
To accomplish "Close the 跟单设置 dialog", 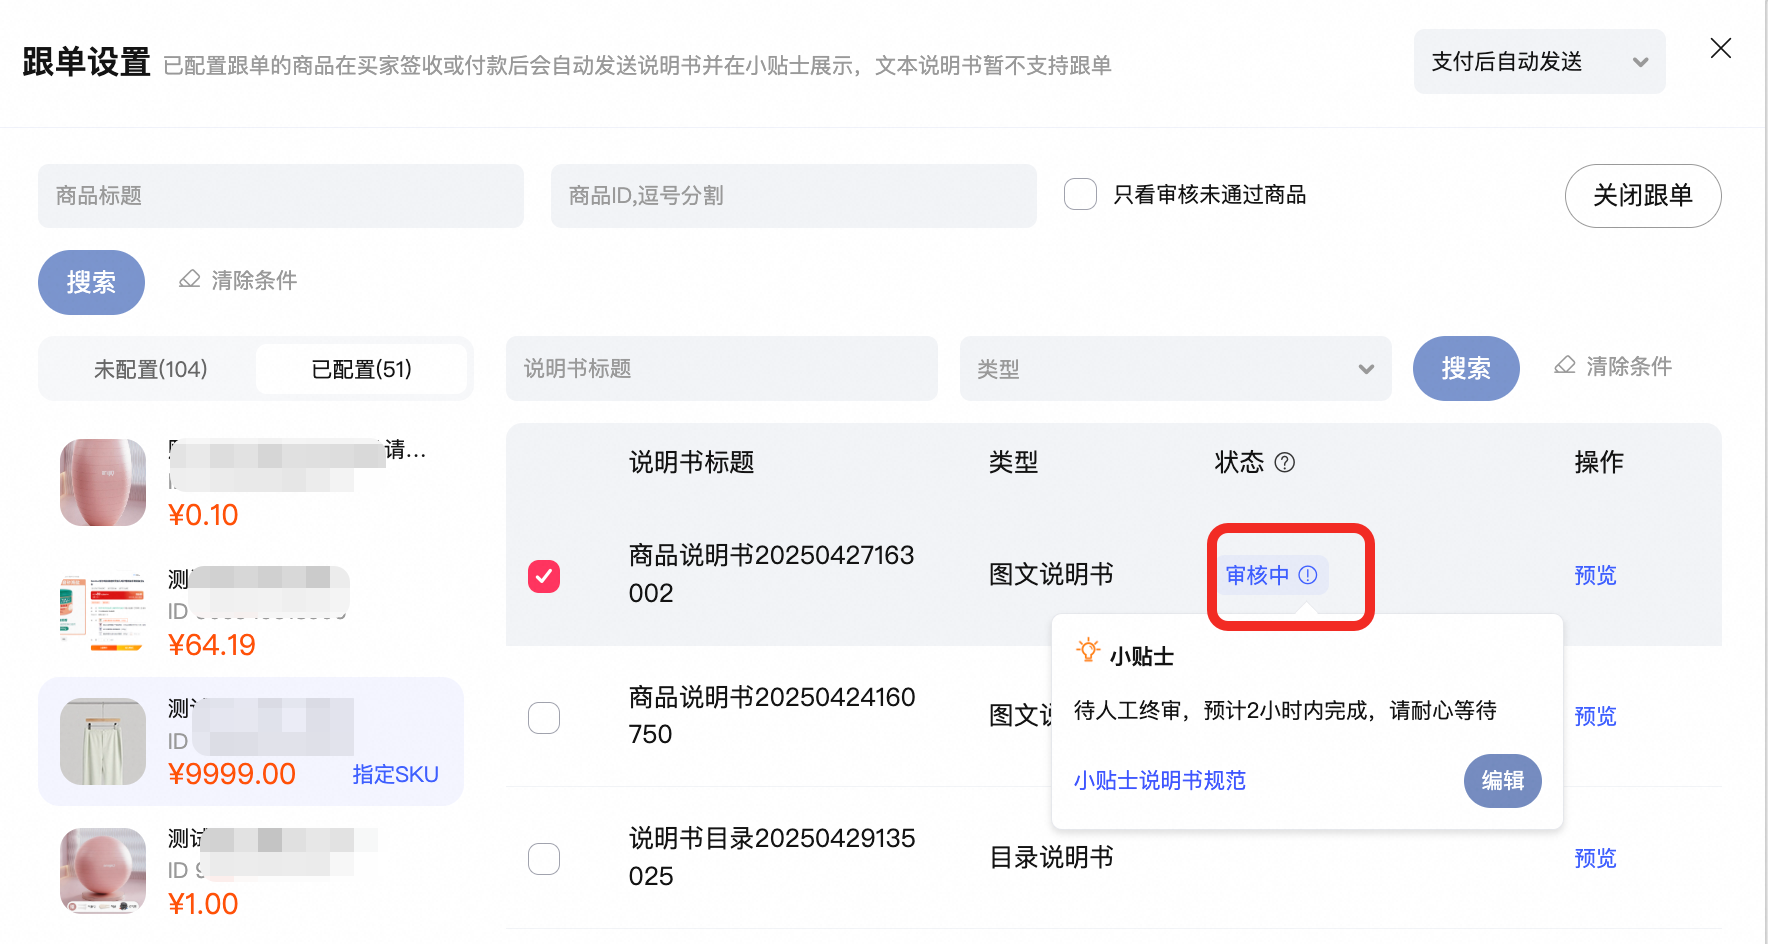I will point(1720,48).
